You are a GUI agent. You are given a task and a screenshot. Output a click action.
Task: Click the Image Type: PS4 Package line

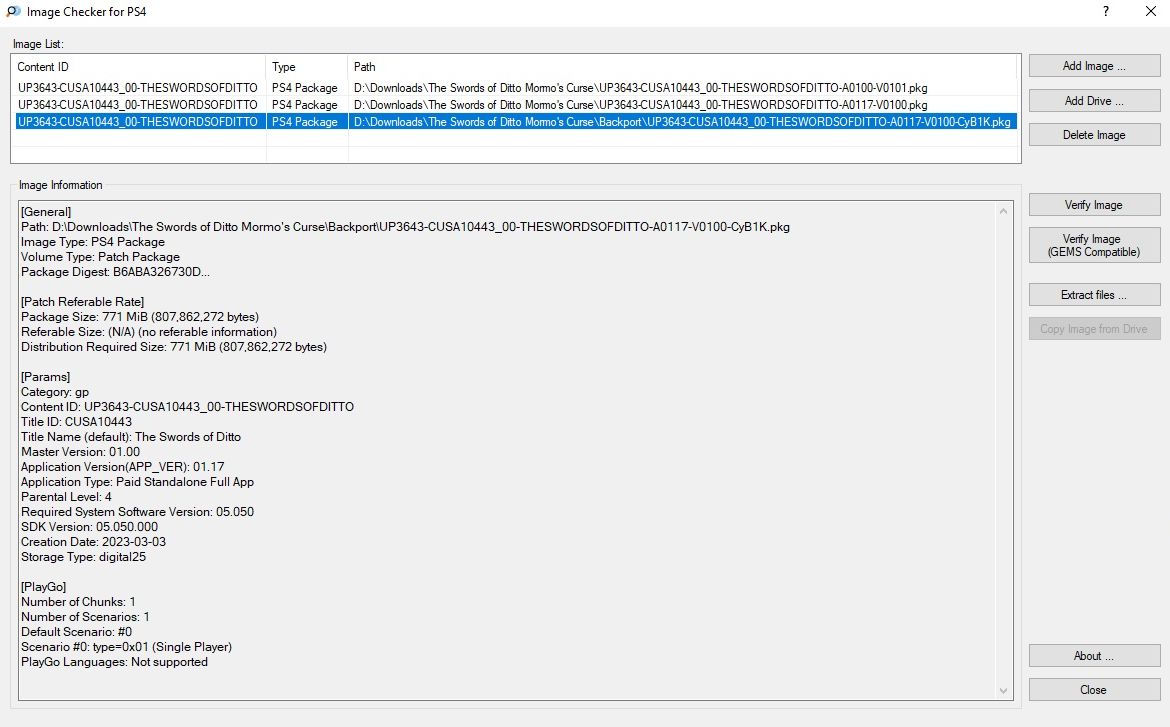[93, 243]
